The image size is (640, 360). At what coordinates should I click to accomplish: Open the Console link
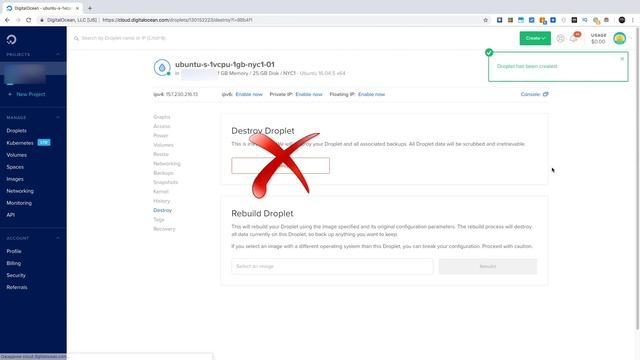point(534,94)
